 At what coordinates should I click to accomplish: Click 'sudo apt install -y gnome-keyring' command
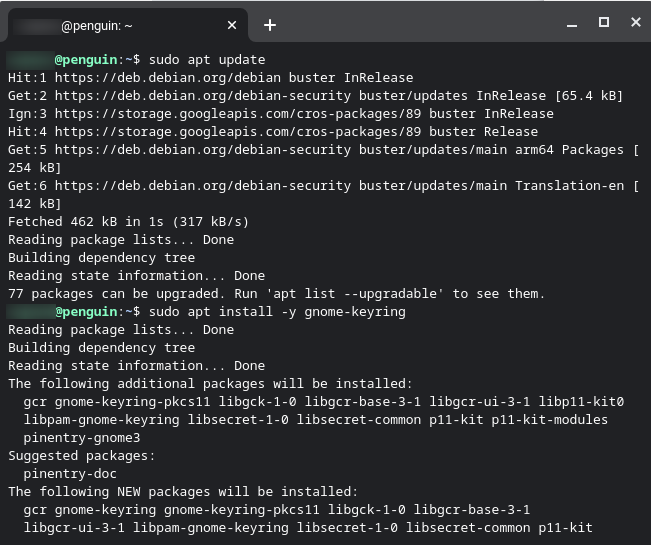[x=277, y=312]
